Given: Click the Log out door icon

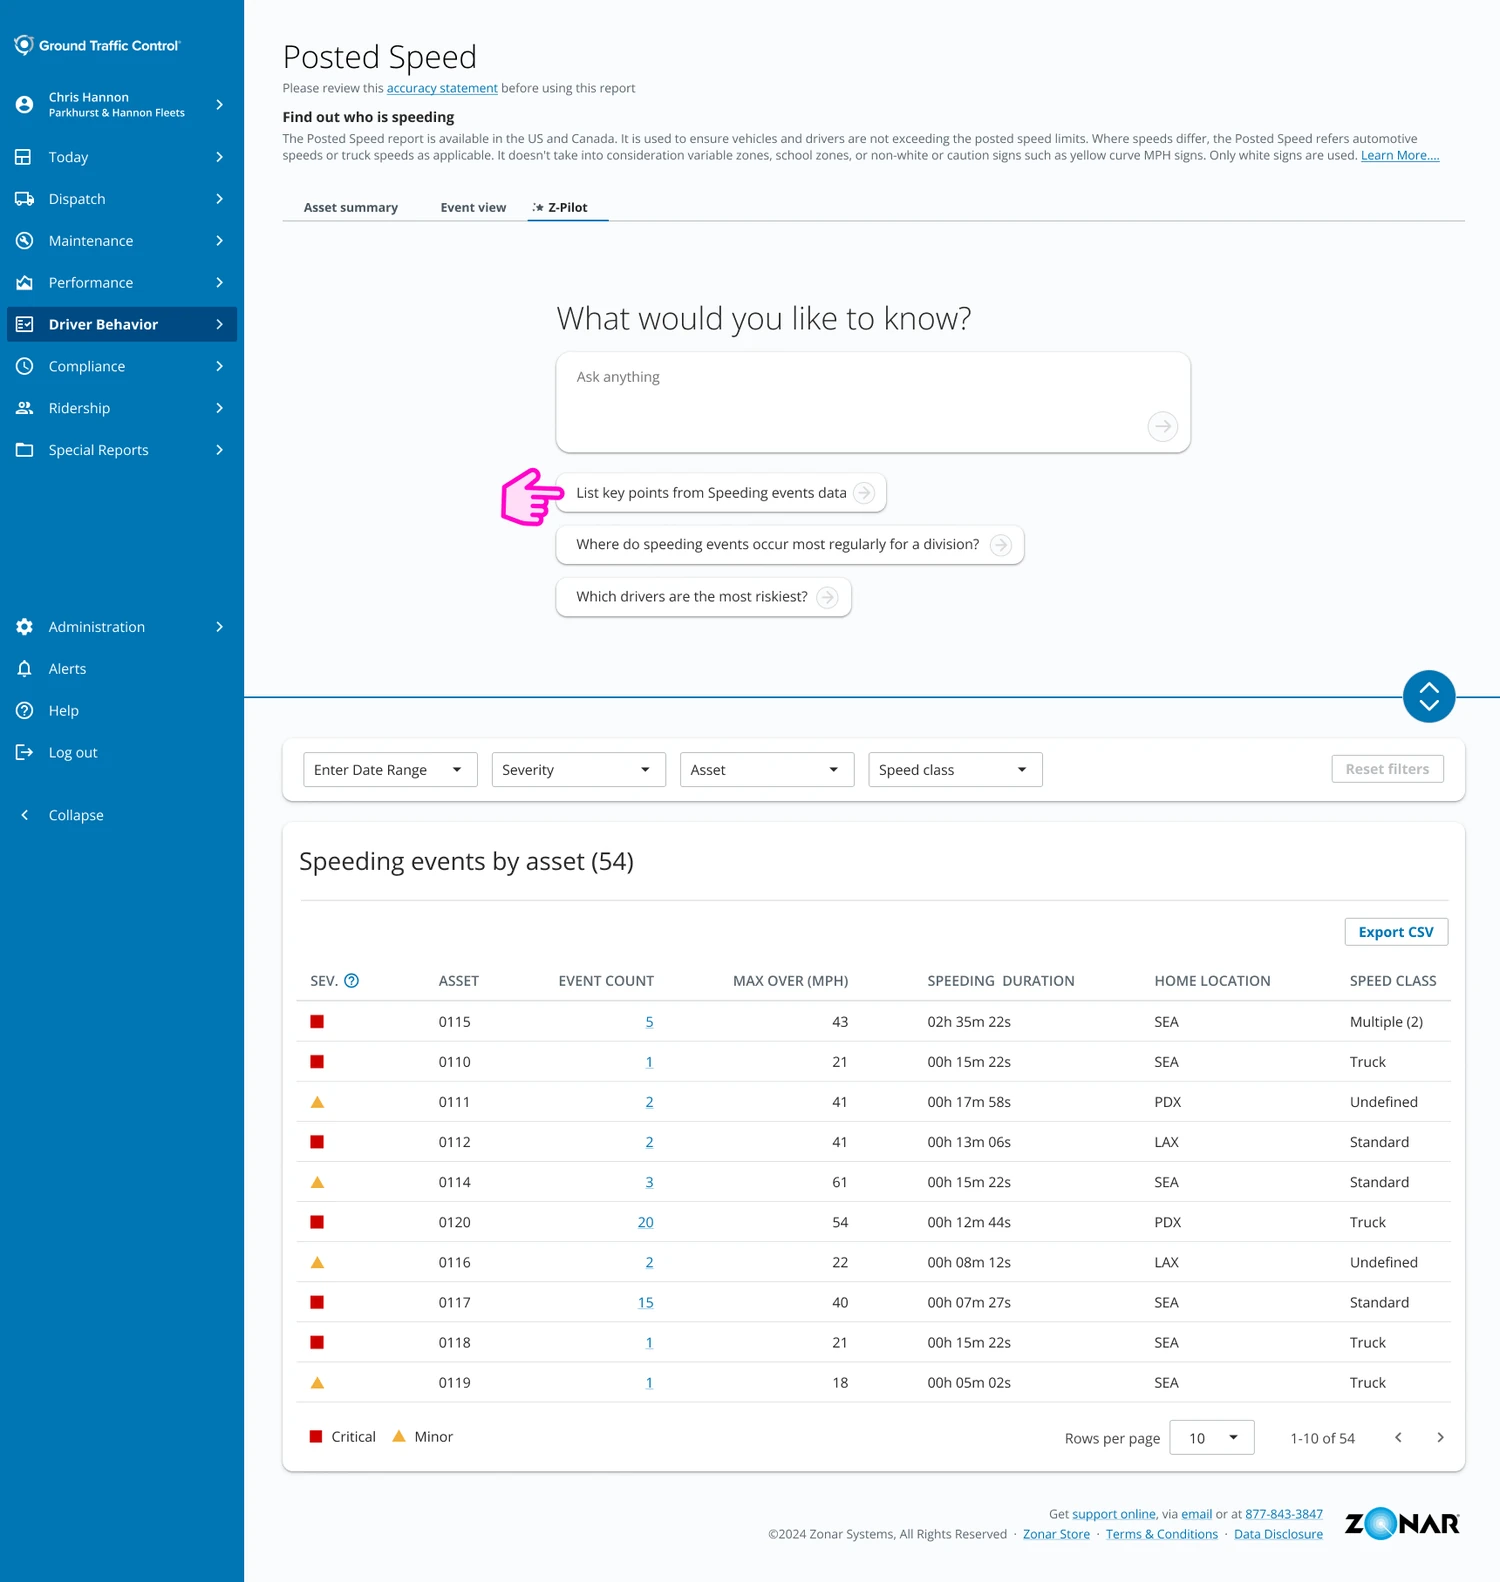Looking at the screenshot, I should click(x=25, y=753).
